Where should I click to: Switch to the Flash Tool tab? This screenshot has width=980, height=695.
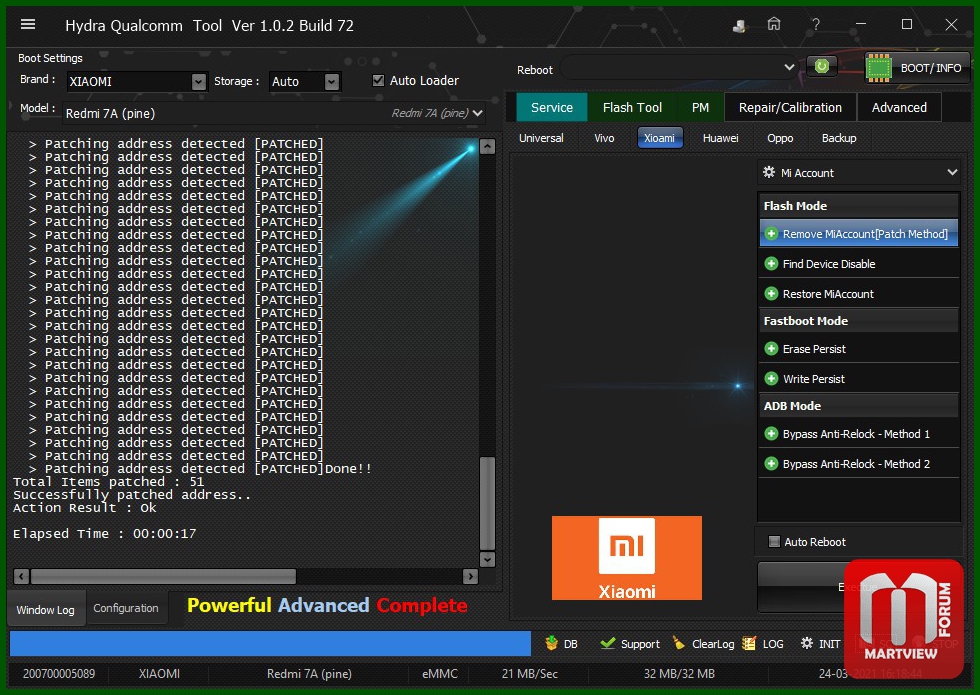[632, 108]
